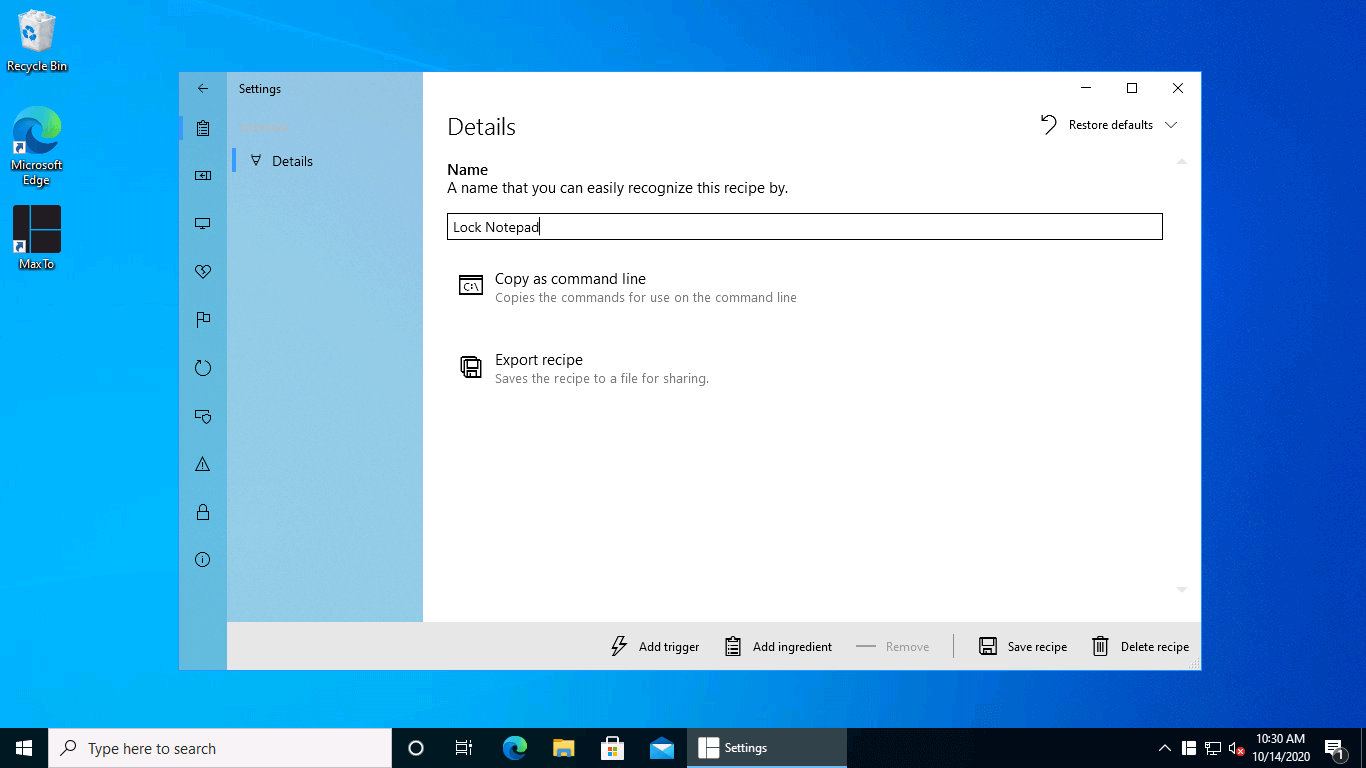1366x768 pixels.
Task: Click the broken heart sidebar icon
Action: 203,272
